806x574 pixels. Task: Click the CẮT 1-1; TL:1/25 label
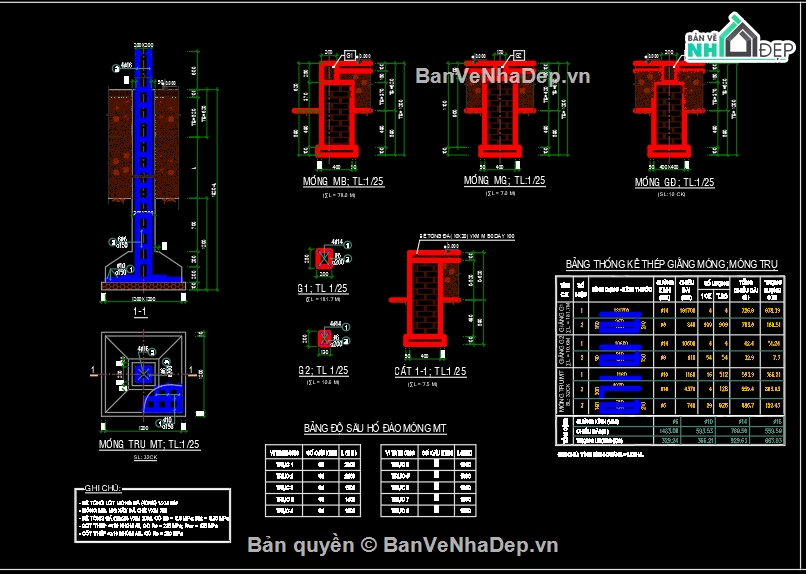pyautogui.click(x=430, y=372)
